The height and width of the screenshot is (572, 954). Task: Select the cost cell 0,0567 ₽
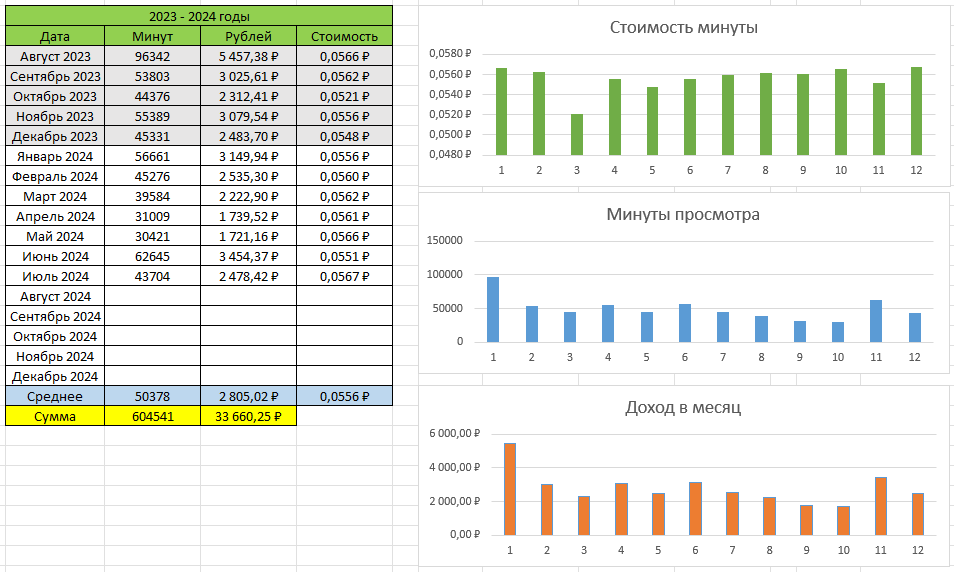[344, 276]
